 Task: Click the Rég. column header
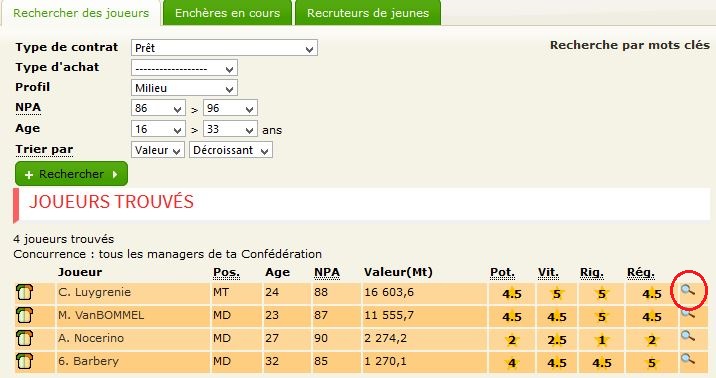coord(641,273)
